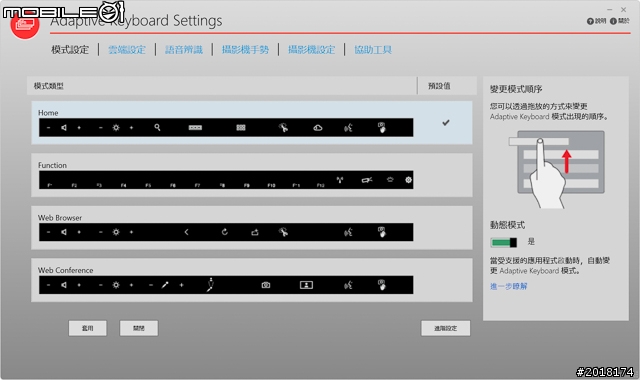This screenshot has width=640, height=380.
Task: Select the 模式設定 tab
Action: tap(70, 50)
